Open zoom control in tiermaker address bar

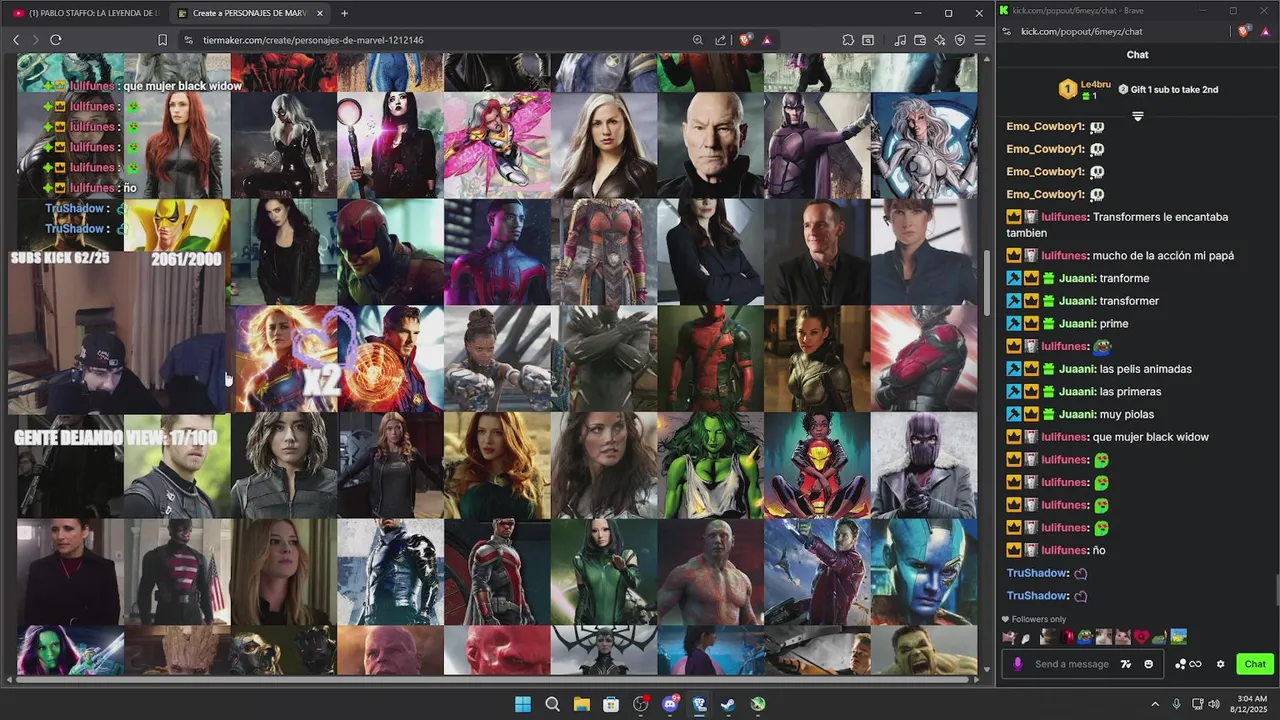click(x=698, y=40)
